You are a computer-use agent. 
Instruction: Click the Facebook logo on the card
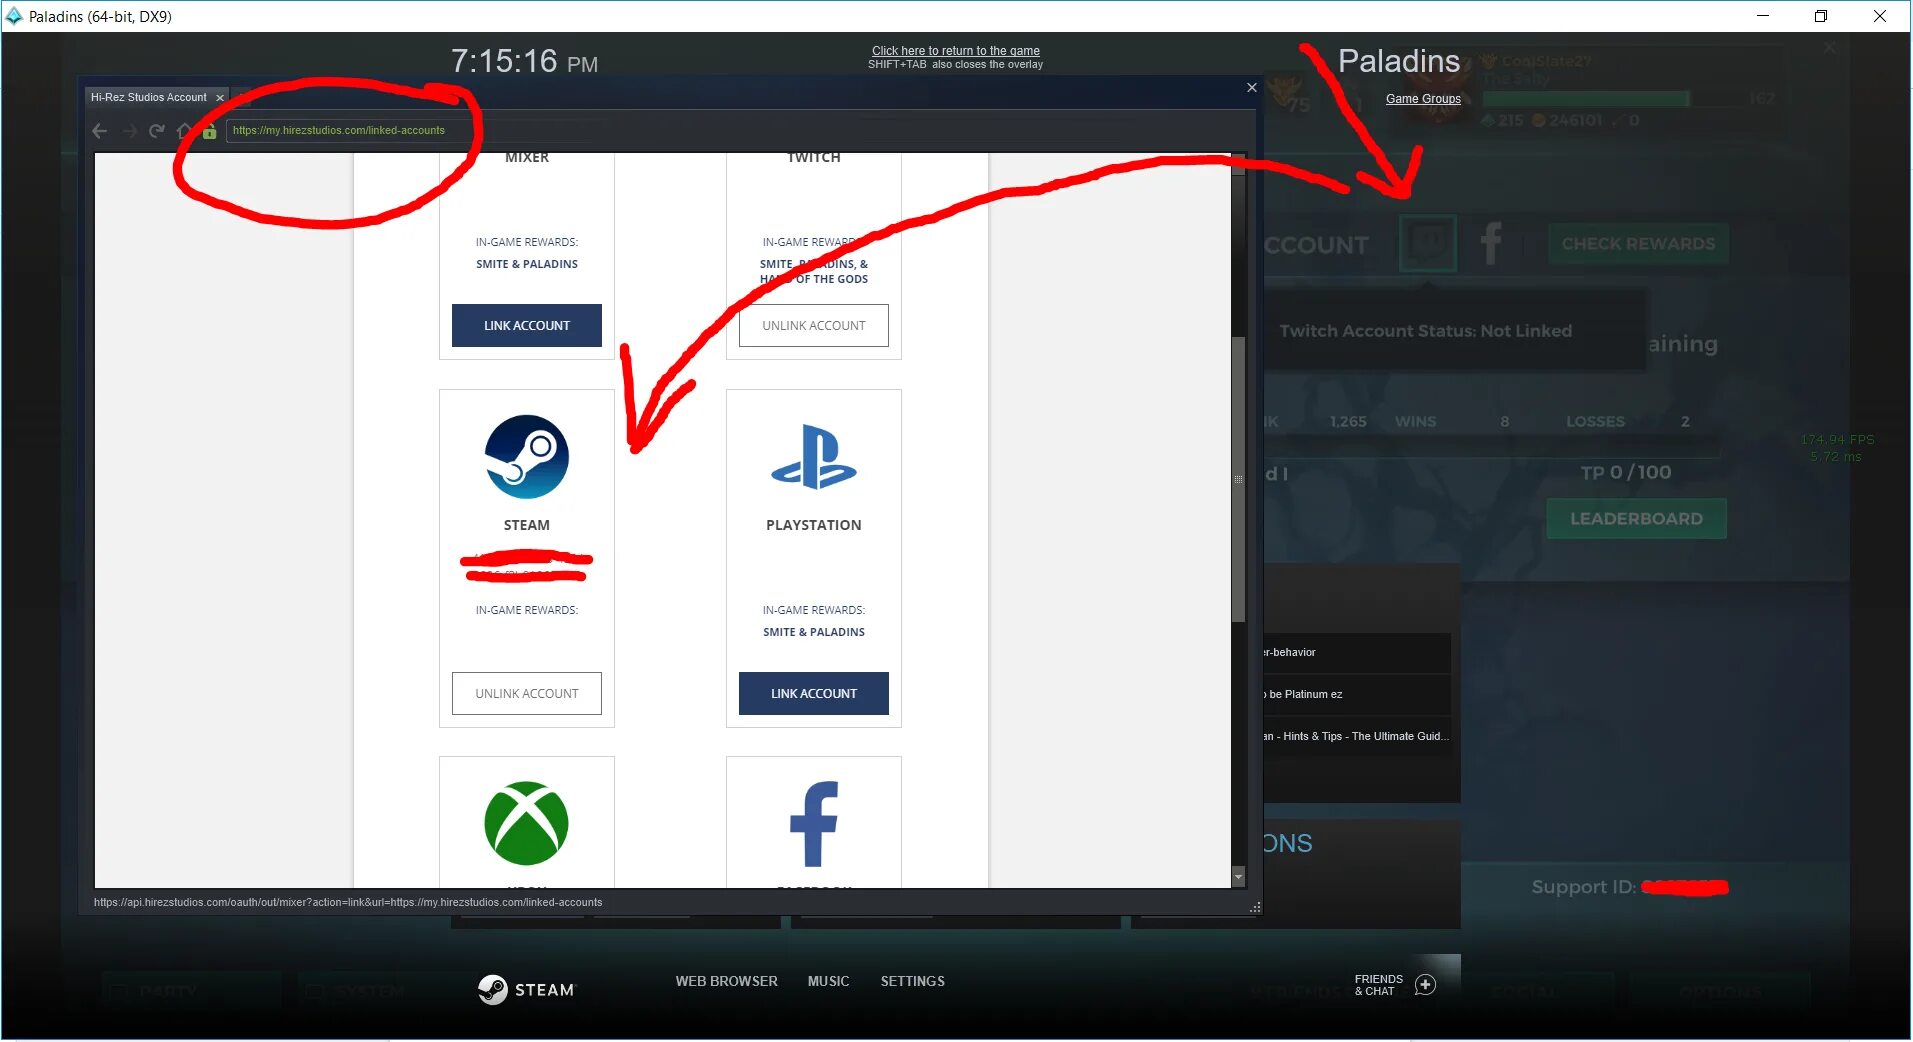(814, 824)
